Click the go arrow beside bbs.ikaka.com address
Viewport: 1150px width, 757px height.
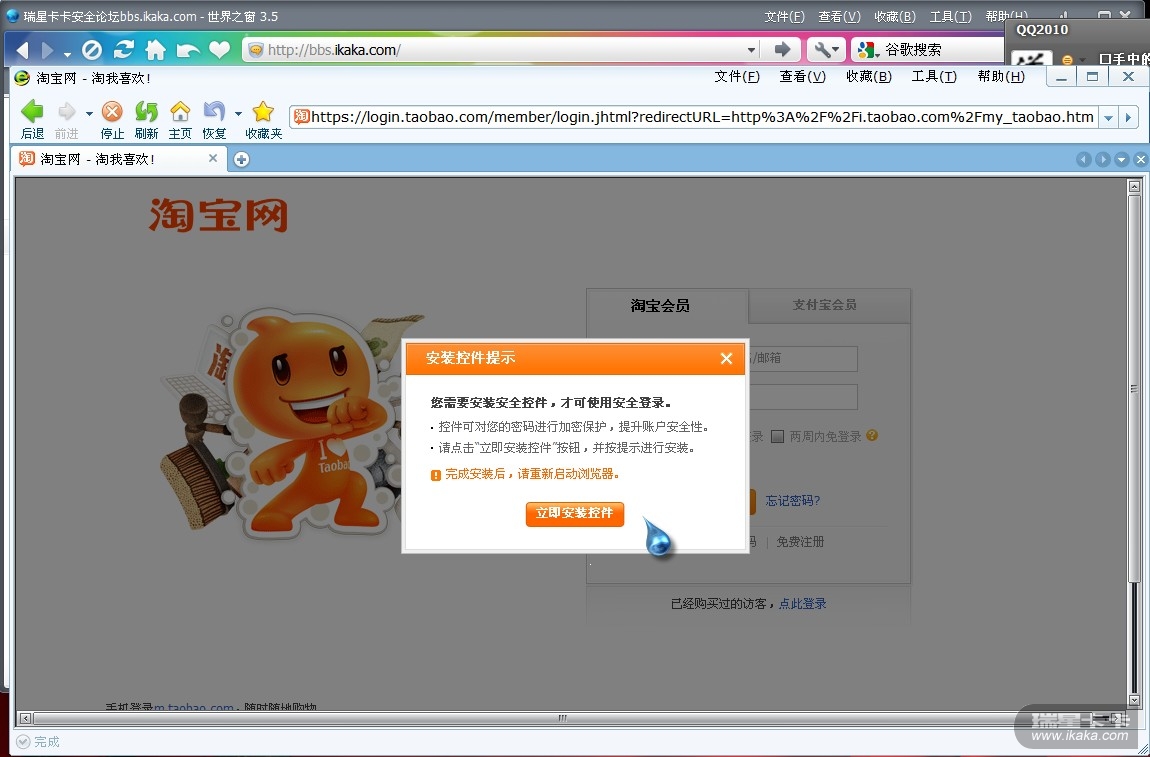pos(783,50)
